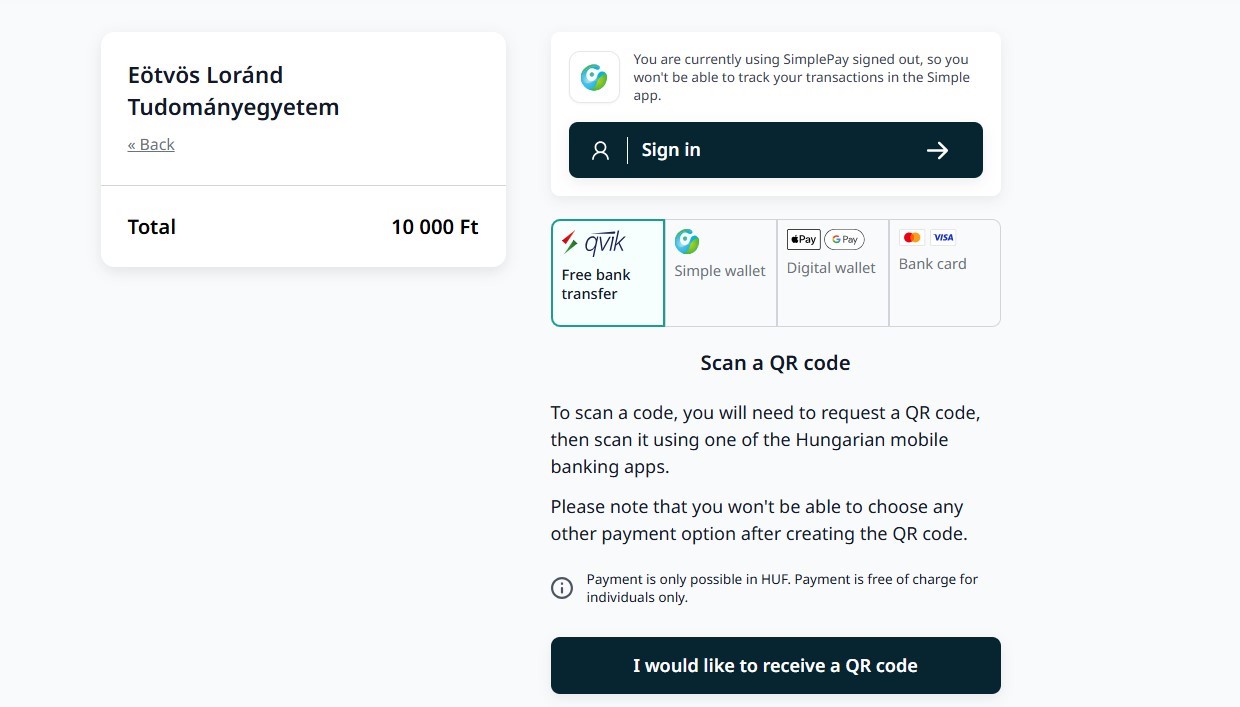The height and width of the screenshot is (707, 1240).
Task: Click the Eötvös Loránd Tudományegyetem merchant name
Action: 233,91
